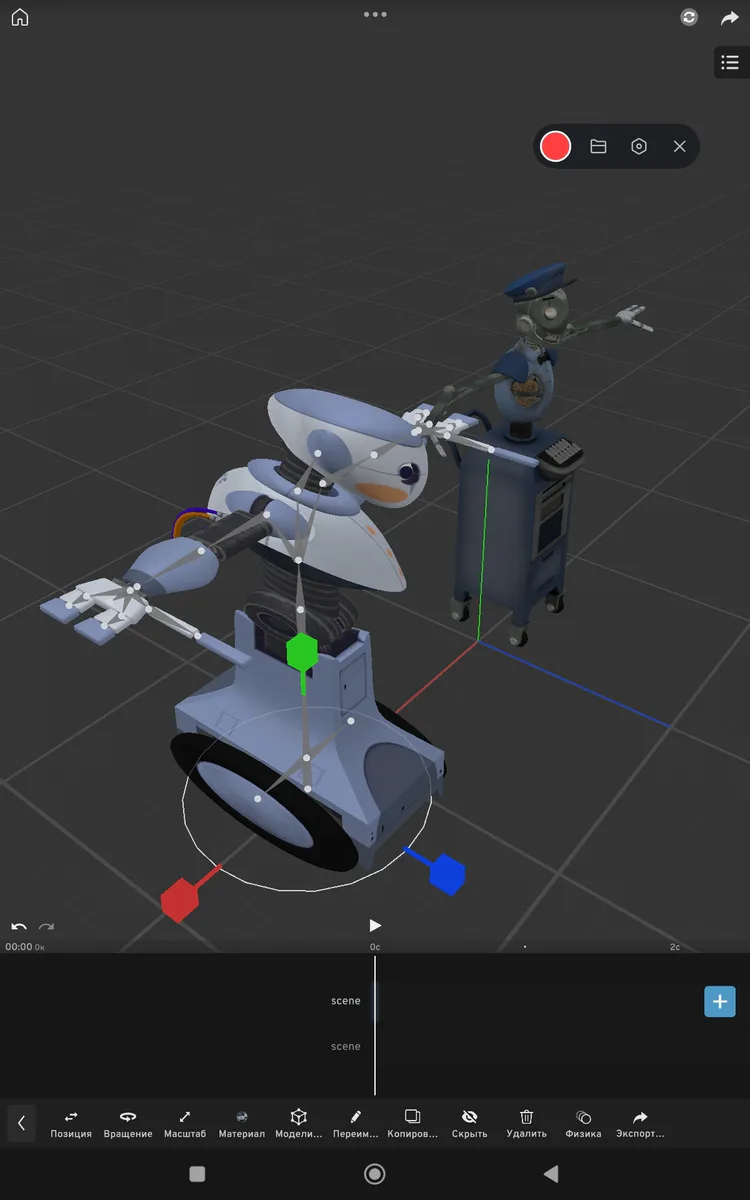Image resolution: width=750 pixels, height=1200 pixels.
Task: Export the object with Экспорт…
Action: click(641, 1124)
